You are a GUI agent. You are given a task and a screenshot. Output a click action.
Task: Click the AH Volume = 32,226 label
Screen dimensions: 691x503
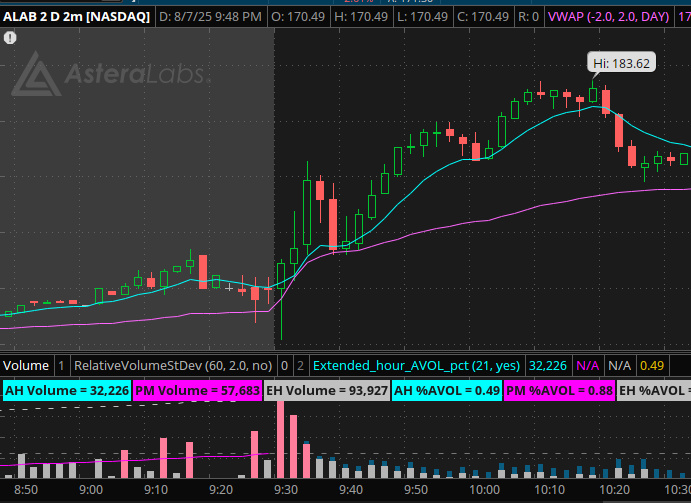tap(67, 391)
